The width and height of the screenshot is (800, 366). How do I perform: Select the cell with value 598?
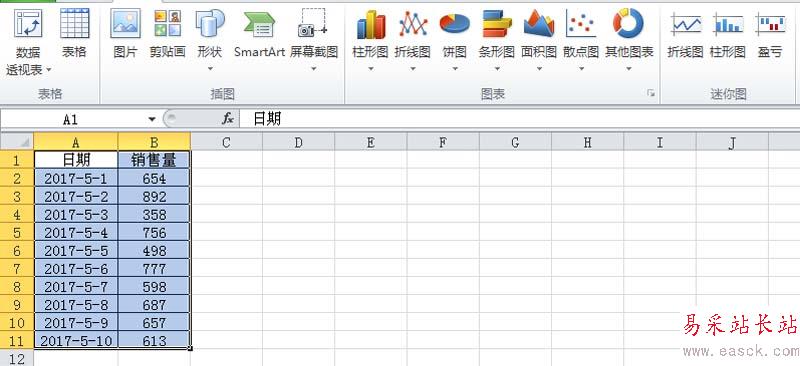[155, 286]
